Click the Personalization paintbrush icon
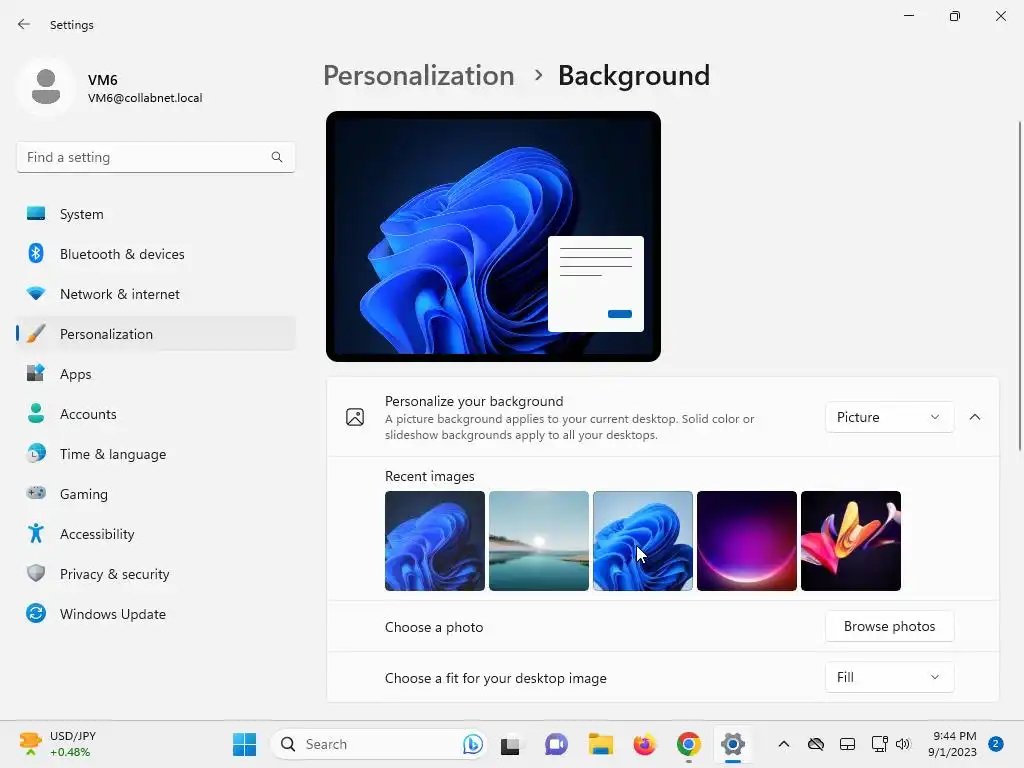The height and width of the screenshot is (768, 1024). pyautogui.click(x=36, y=334)
